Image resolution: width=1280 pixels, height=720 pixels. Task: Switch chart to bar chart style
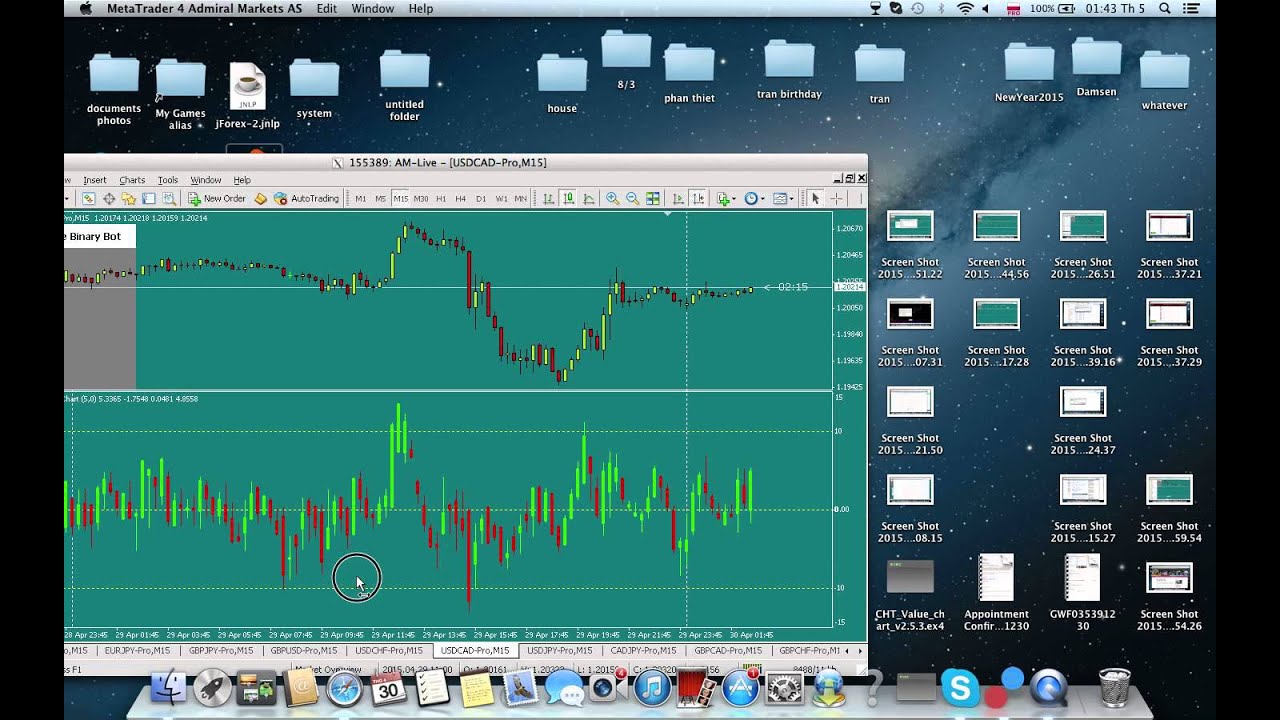click(x=548, y=199)
